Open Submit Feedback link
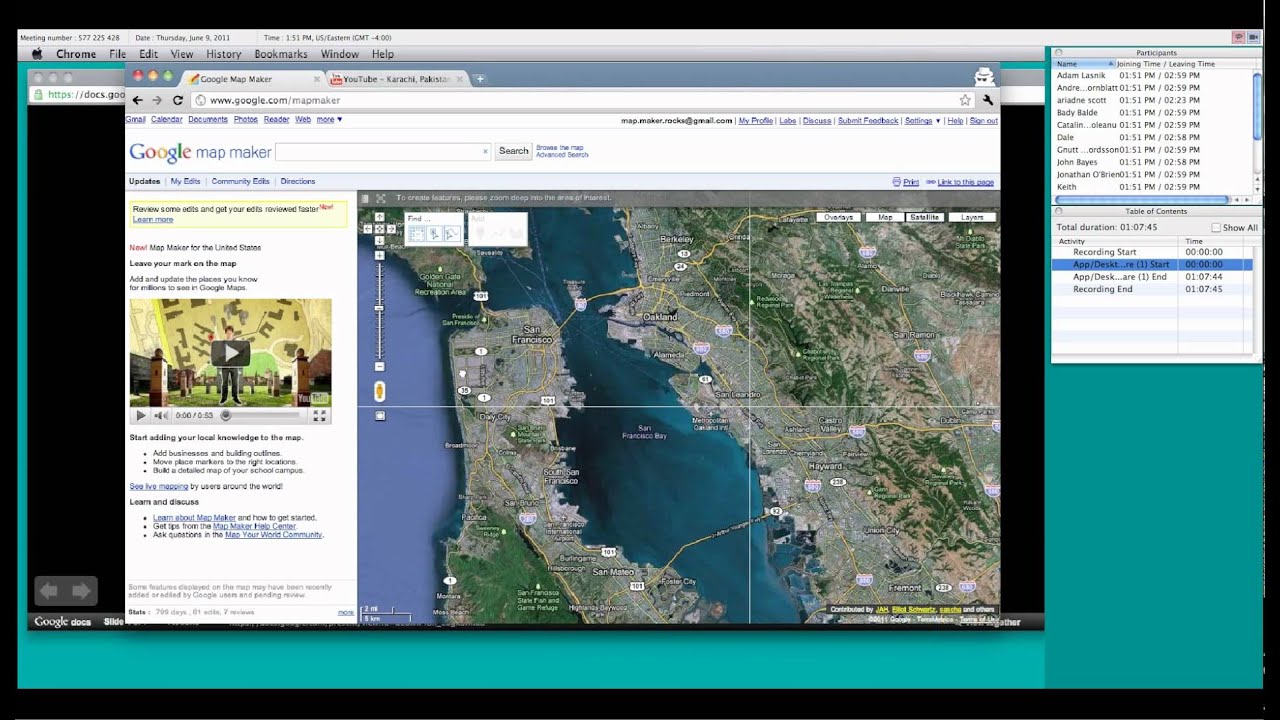 (868, 121)
